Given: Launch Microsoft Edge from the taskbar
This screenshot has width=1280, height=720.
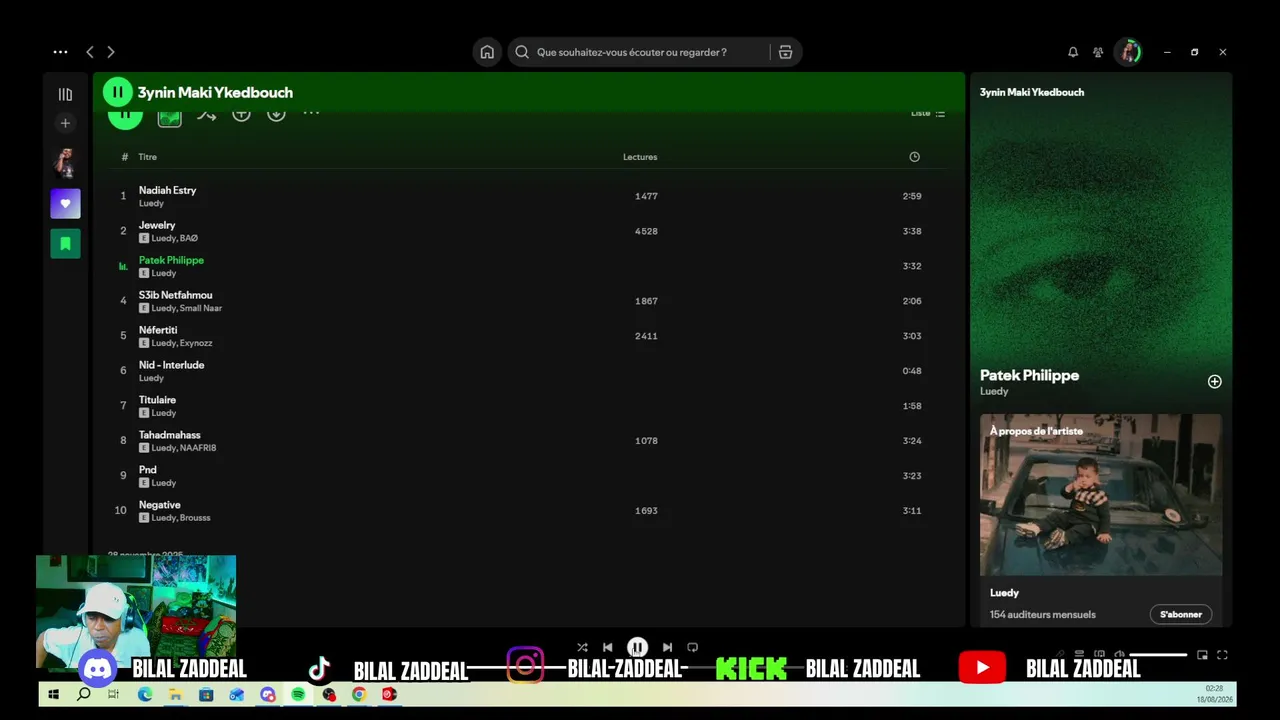Looking at the screenshot, I should coord(145,694).
